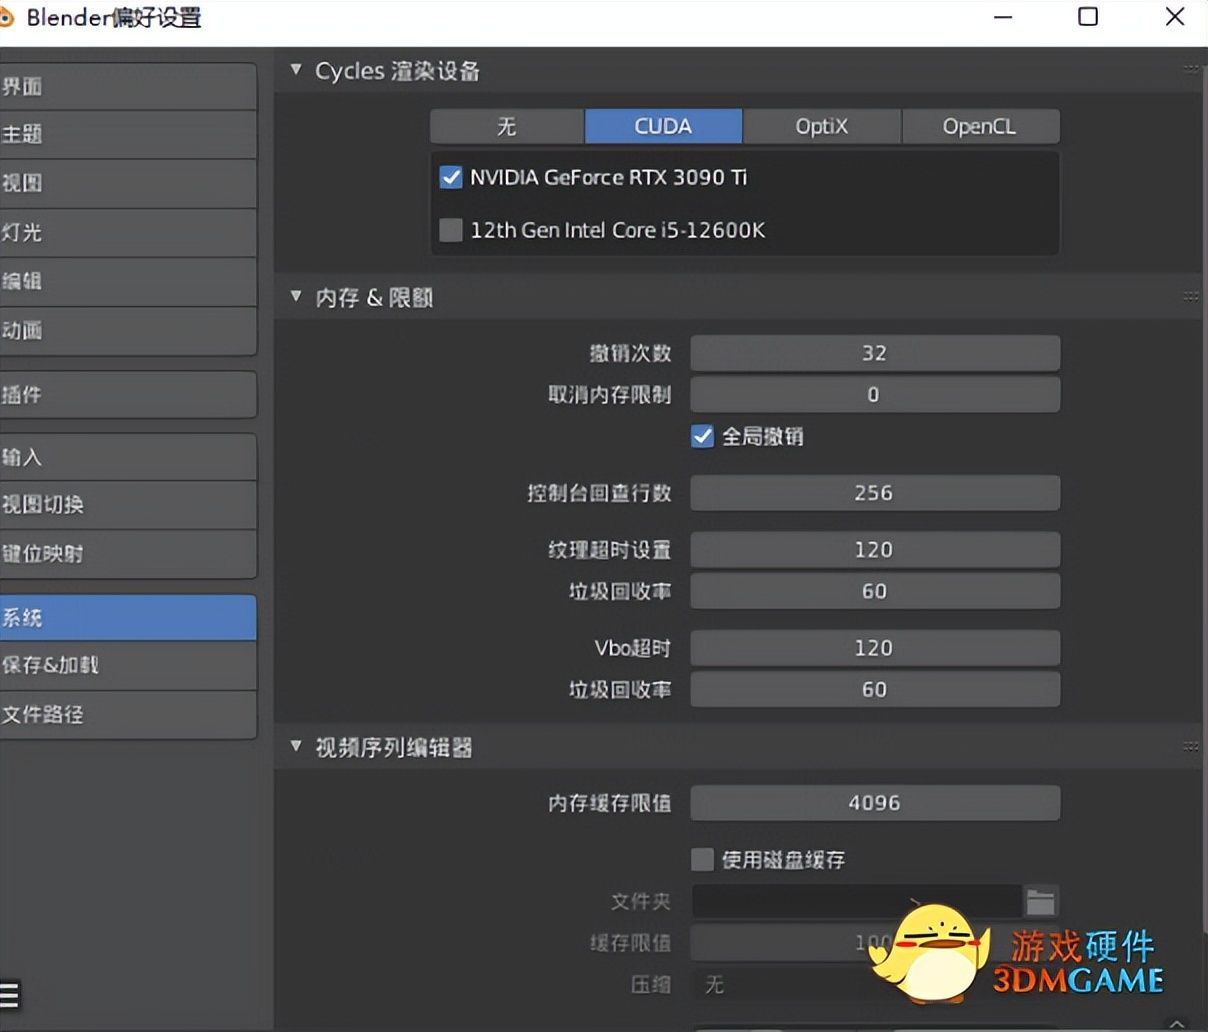Open the 灯光 preferences section
This screenshot has width=1208, height=1032.
point(128,233)
